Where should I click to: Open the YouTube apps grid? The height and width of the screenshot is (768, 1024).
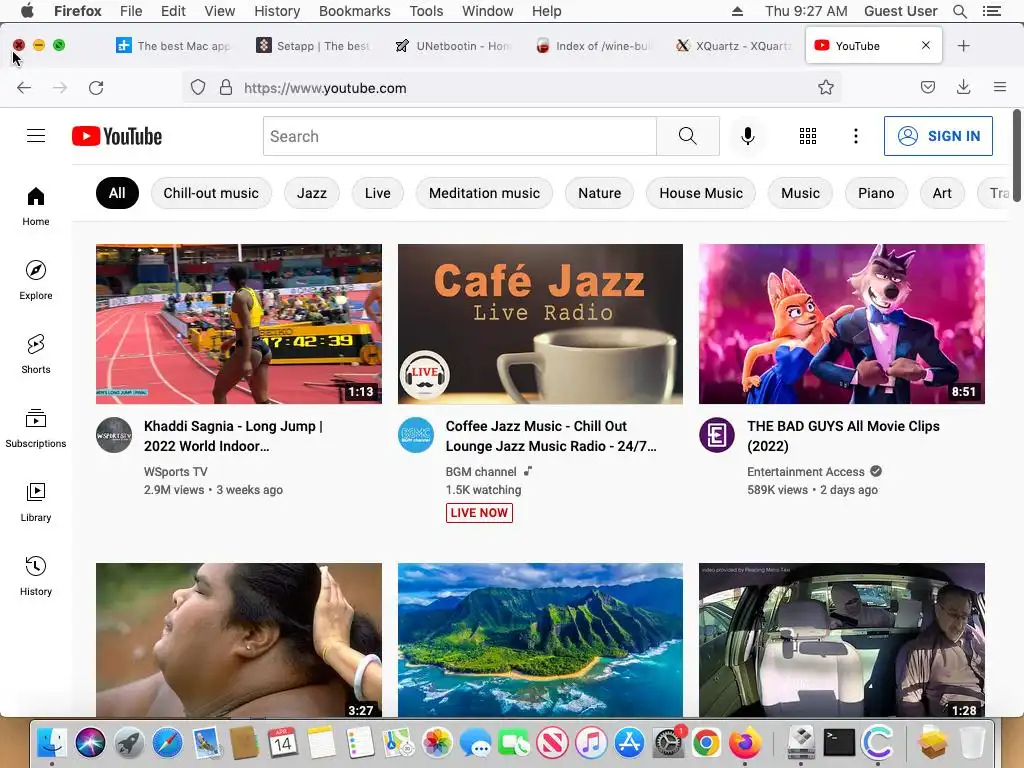[808, 136]
